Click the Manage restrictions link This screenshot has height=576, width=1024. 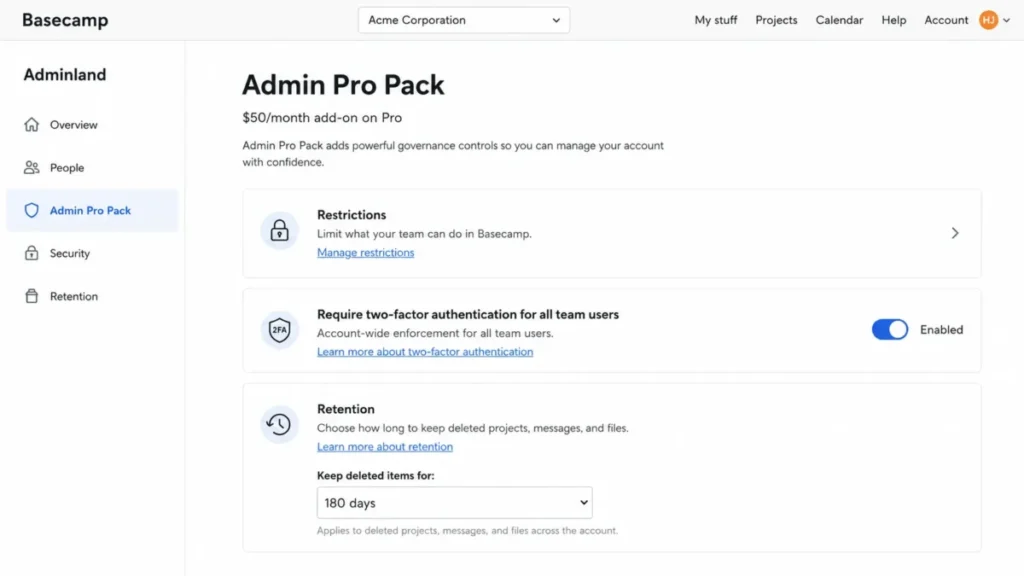tap(366, 253)
